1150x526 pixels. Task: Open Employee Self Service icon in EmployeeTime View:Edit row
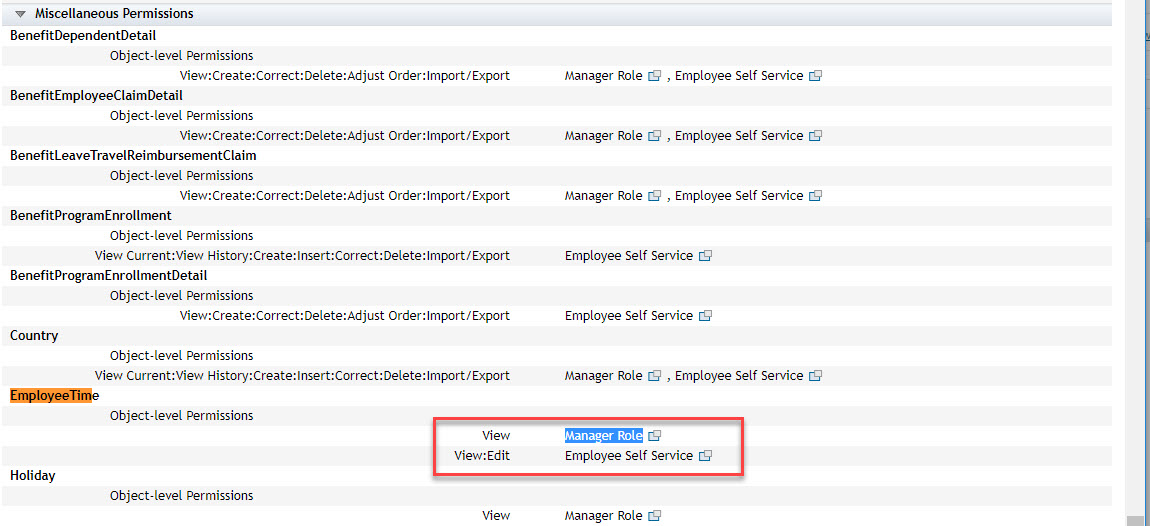[706, 456]
